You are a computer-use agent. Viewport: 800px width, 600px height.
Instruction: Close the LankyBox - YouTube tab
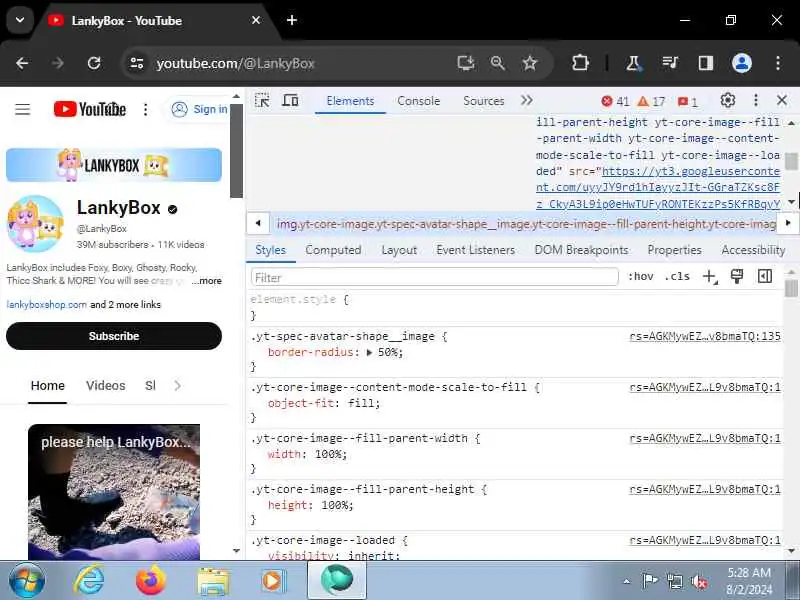coord(256,20)
